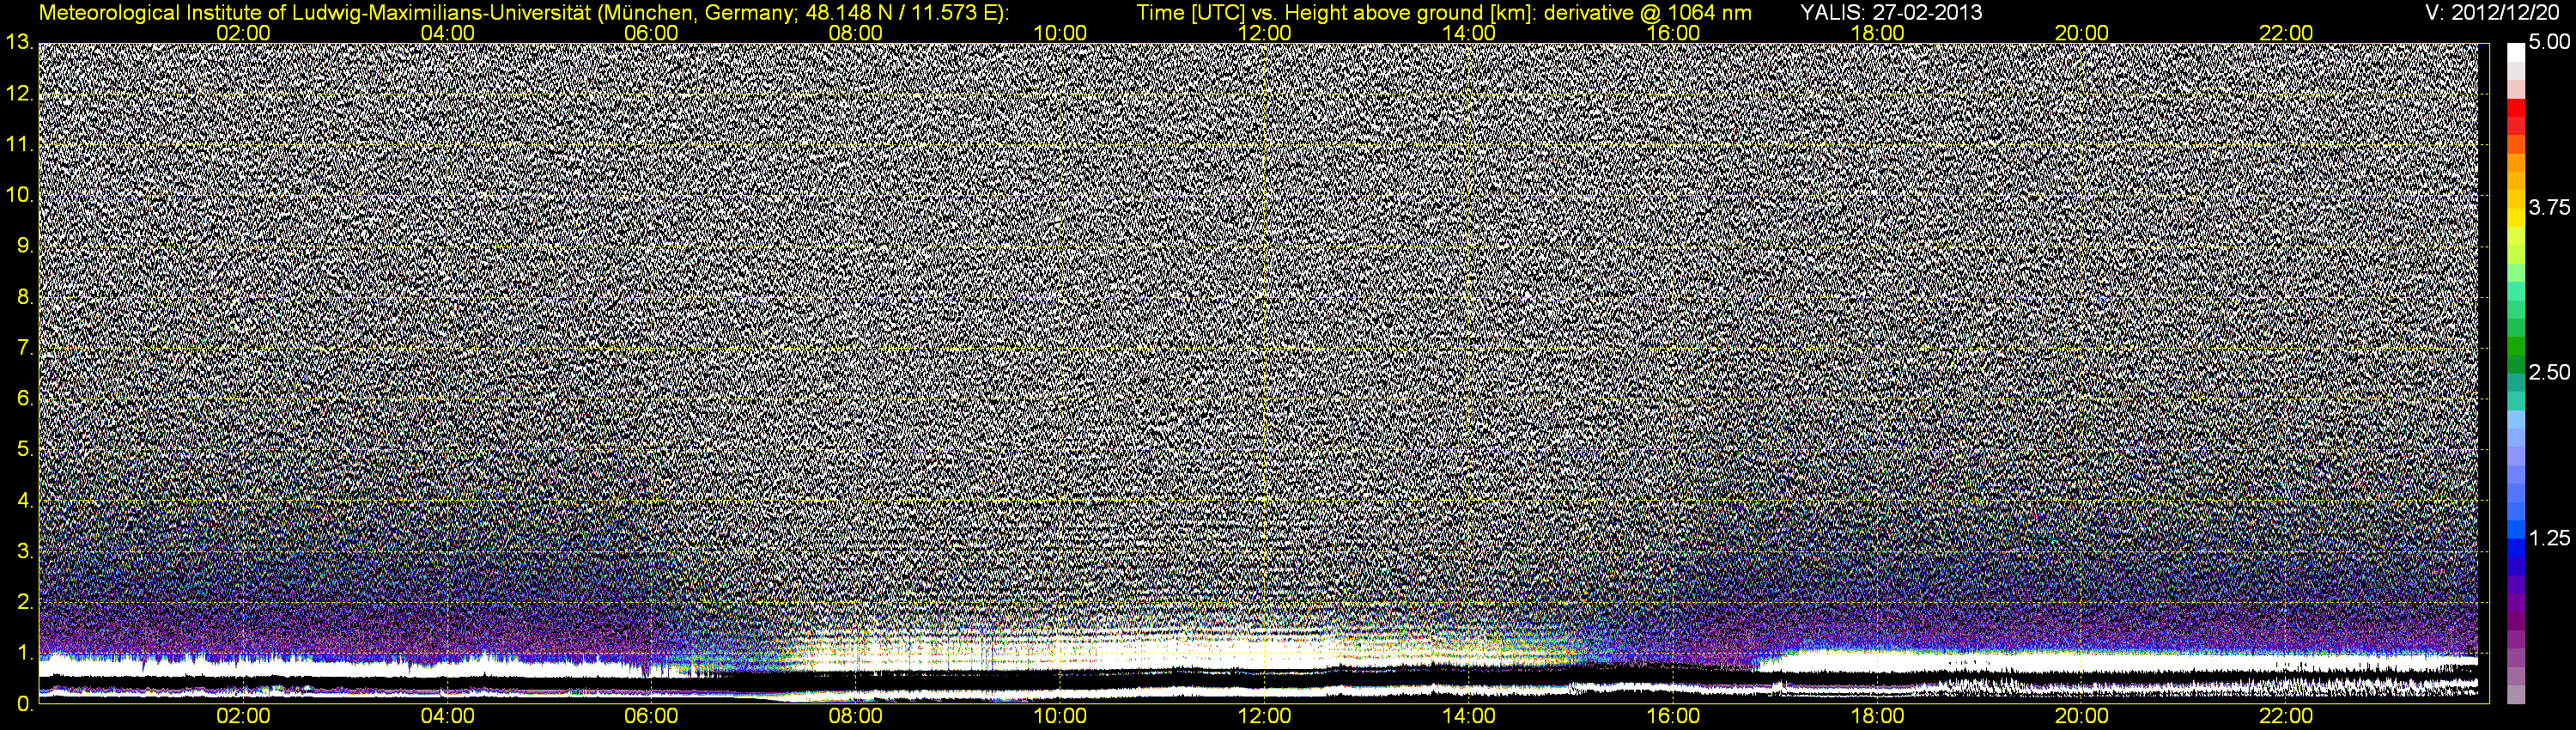Click the 'derivative @ 1064 nm' text
The height and width of the screenshot is (730, 2576).
tap(1649, 13)
